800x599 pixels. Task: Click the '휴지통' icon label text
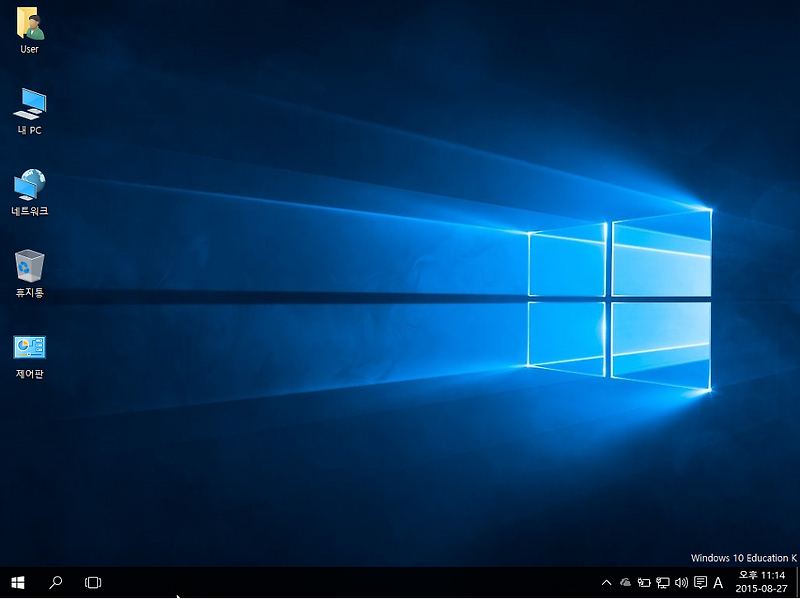click(30, 292)
